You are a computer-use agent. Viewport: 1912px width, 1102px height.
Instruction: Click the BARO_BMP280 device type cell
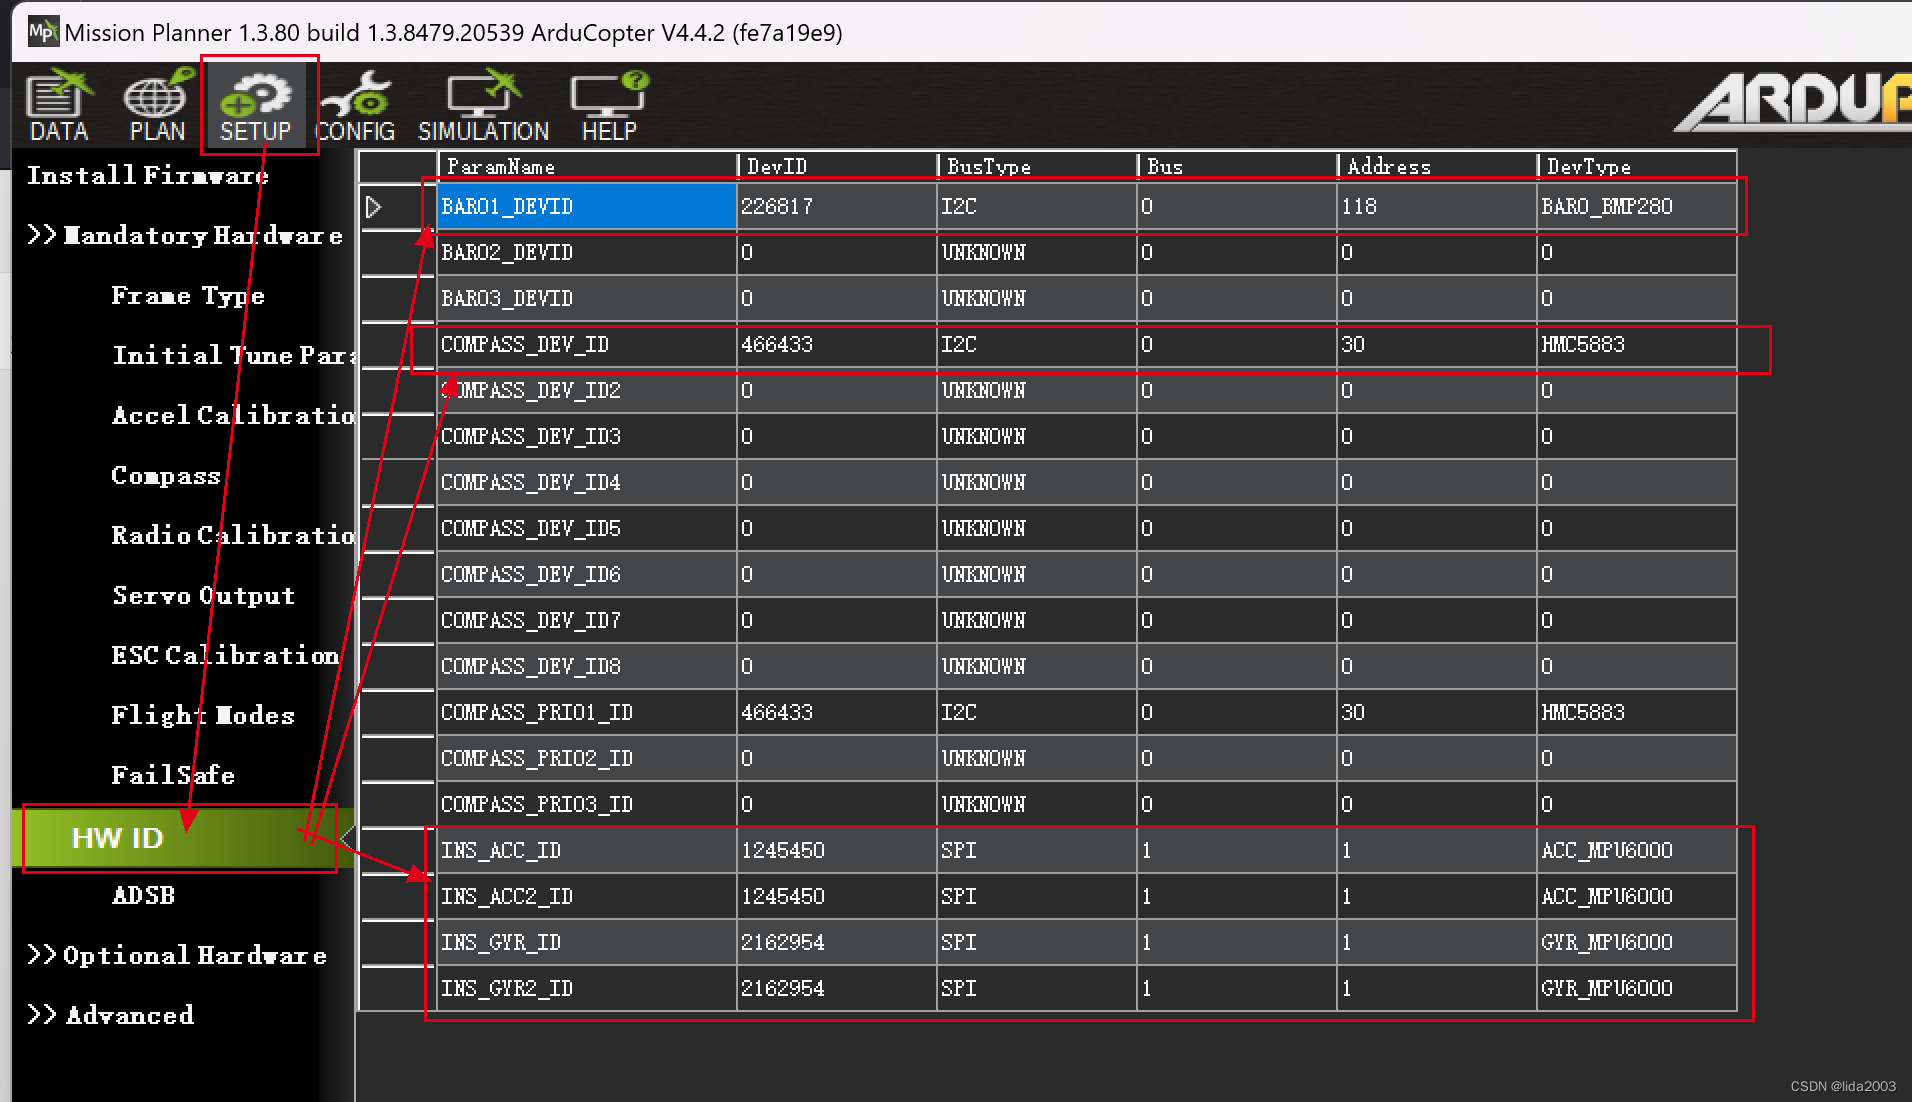click(x=1637, y=207)
